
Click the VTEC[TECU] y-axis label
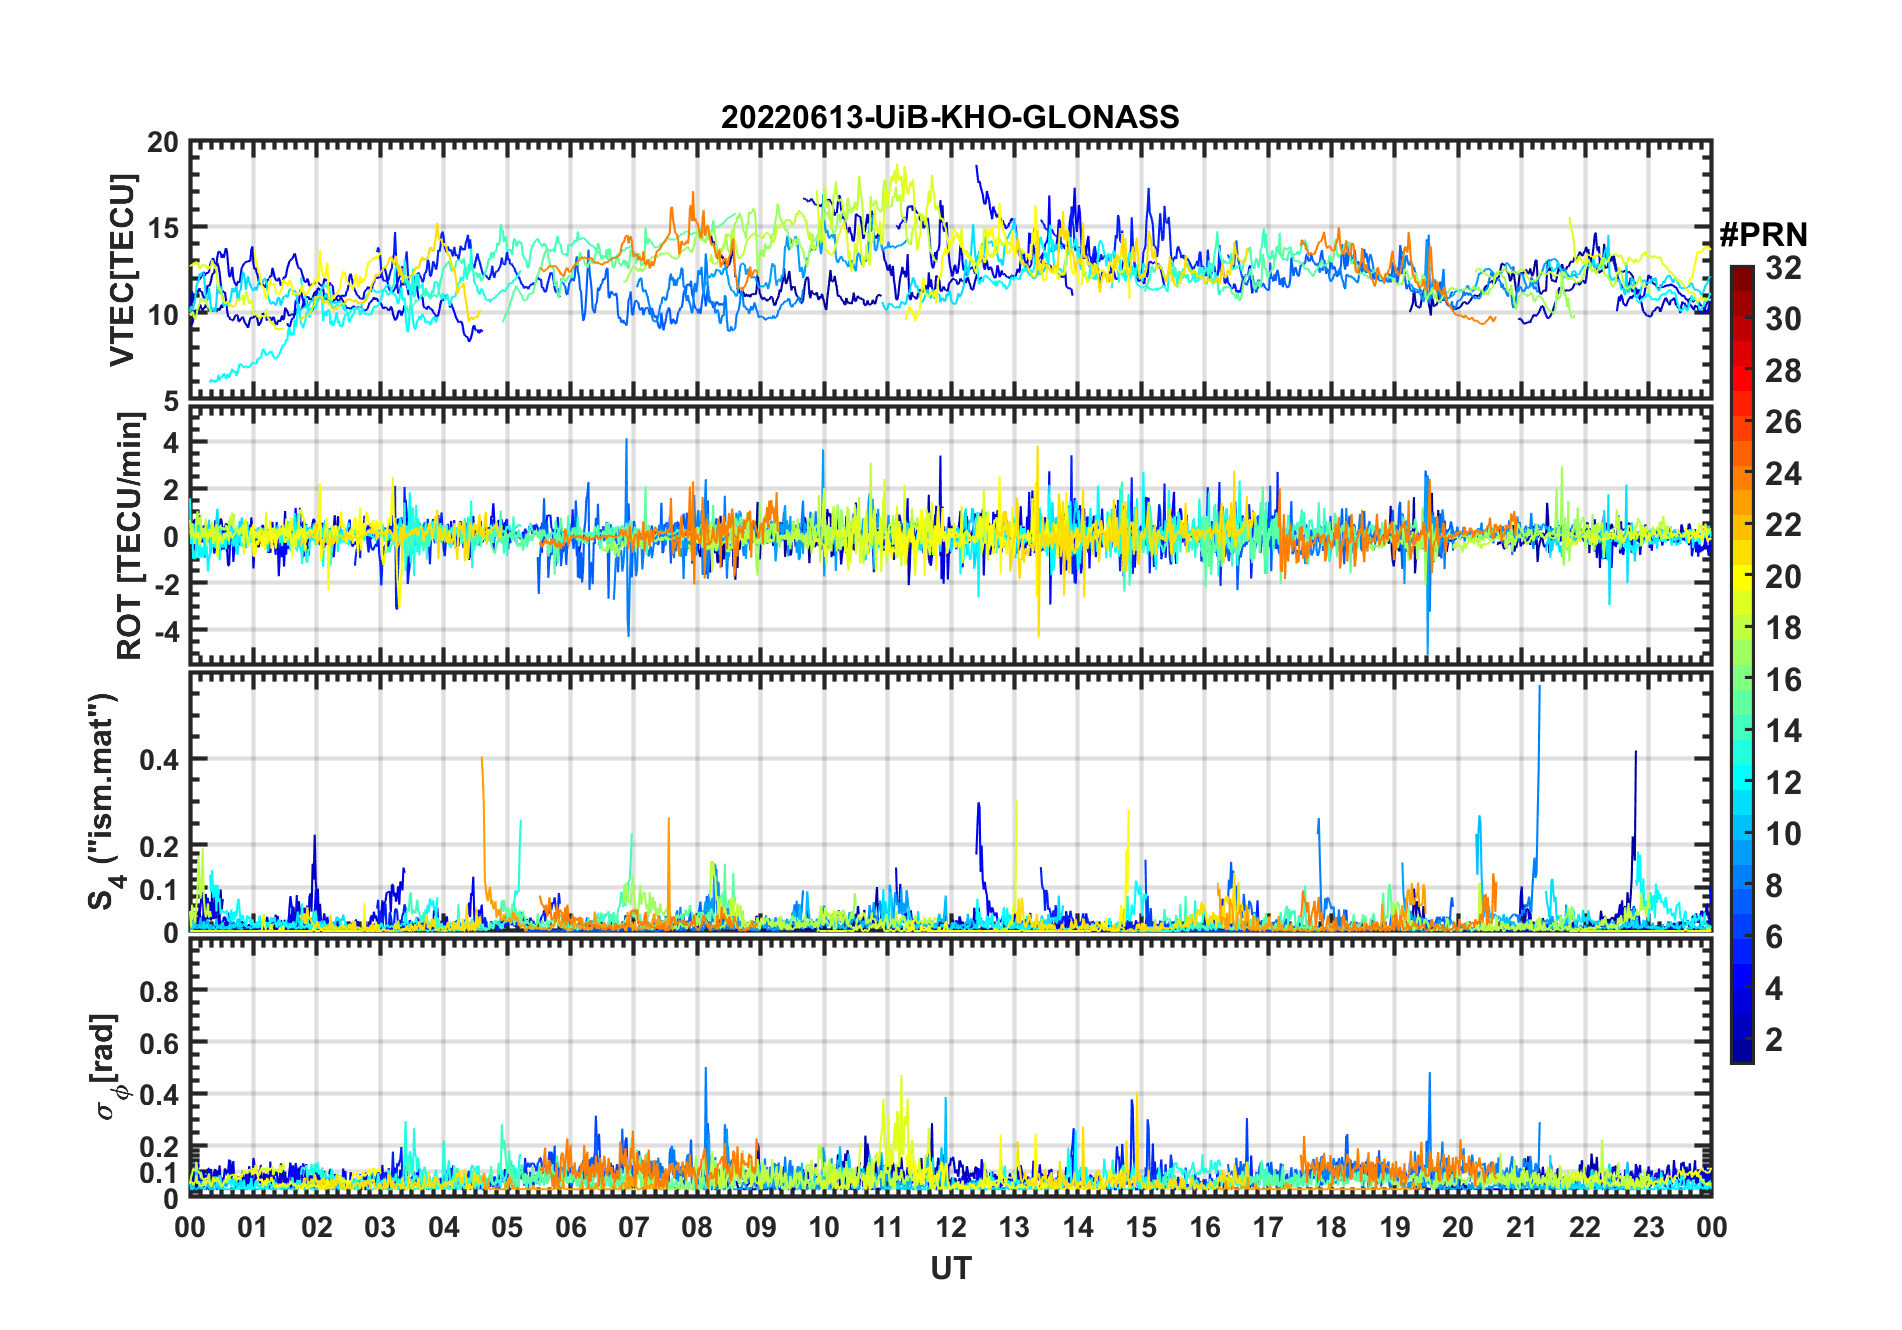point(123,270)
